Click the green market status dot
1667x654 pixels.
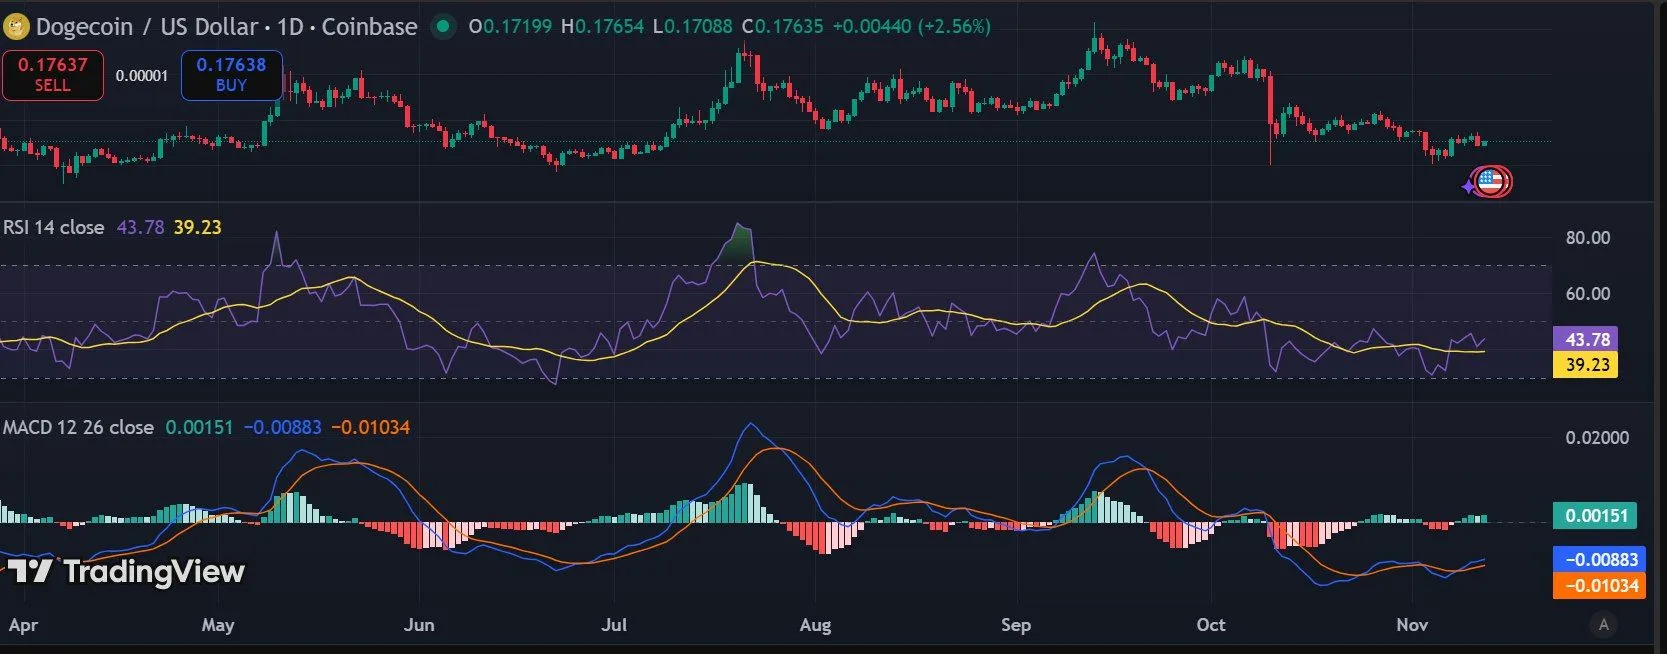(442, 27)
